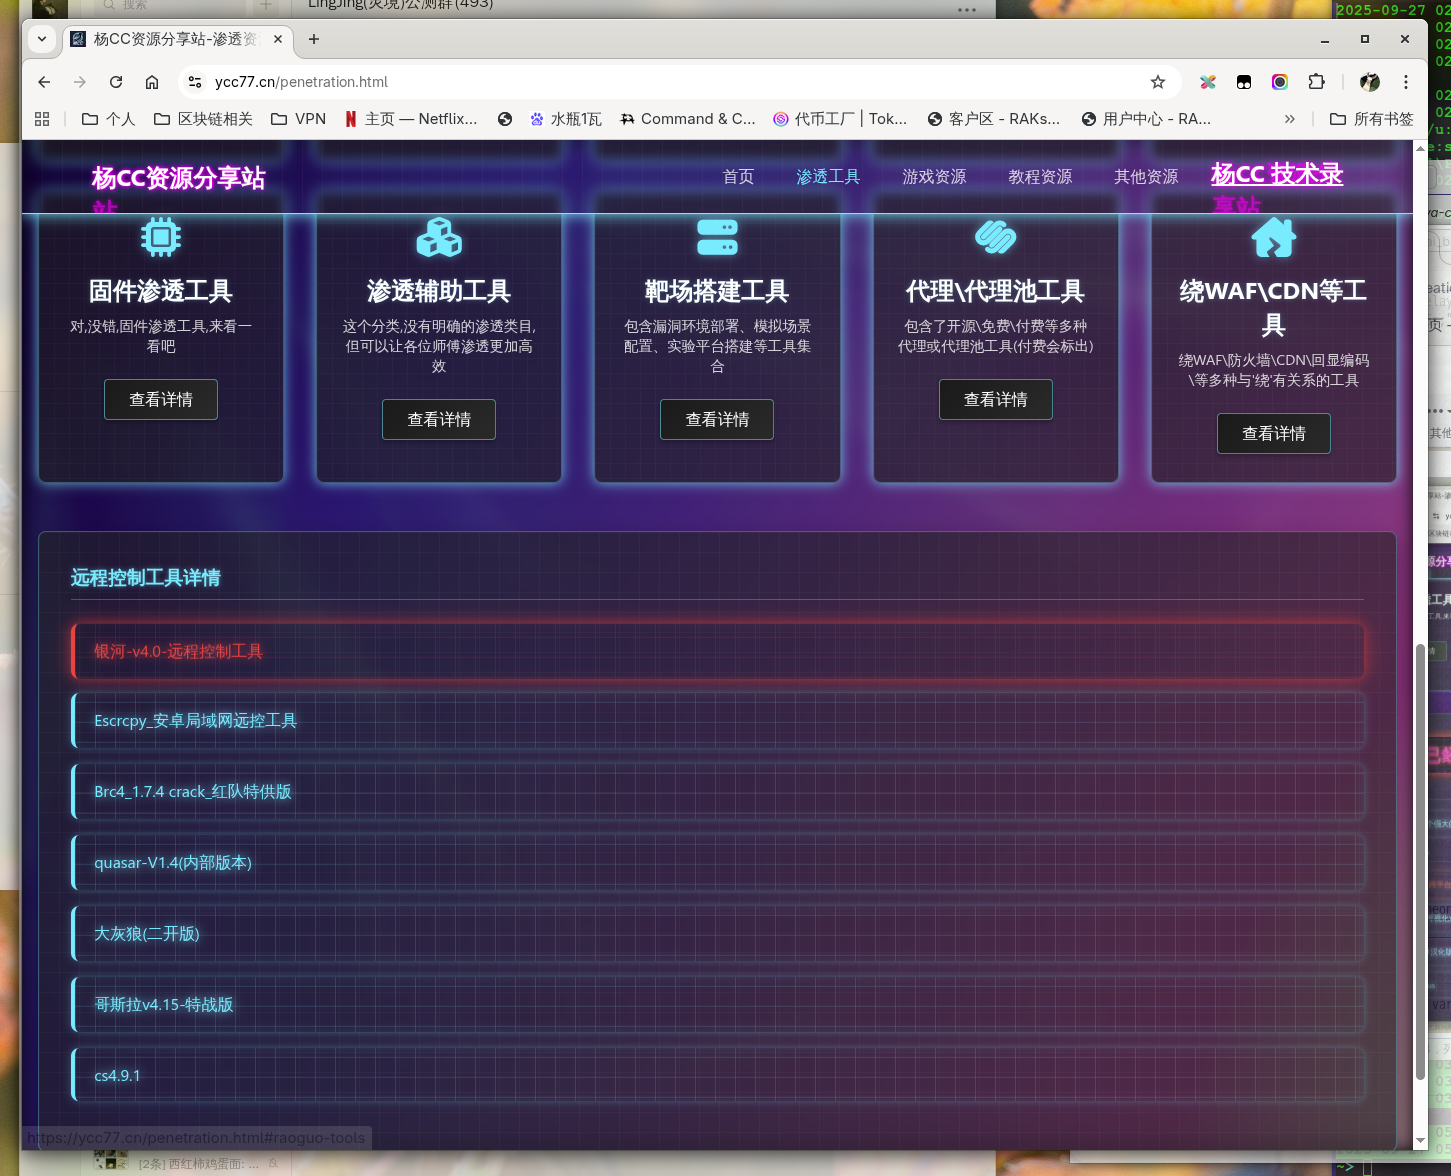Open the Extensions puzzle-piece icon
The image size is (1451, 1176).
click(x=1317, y=82)
